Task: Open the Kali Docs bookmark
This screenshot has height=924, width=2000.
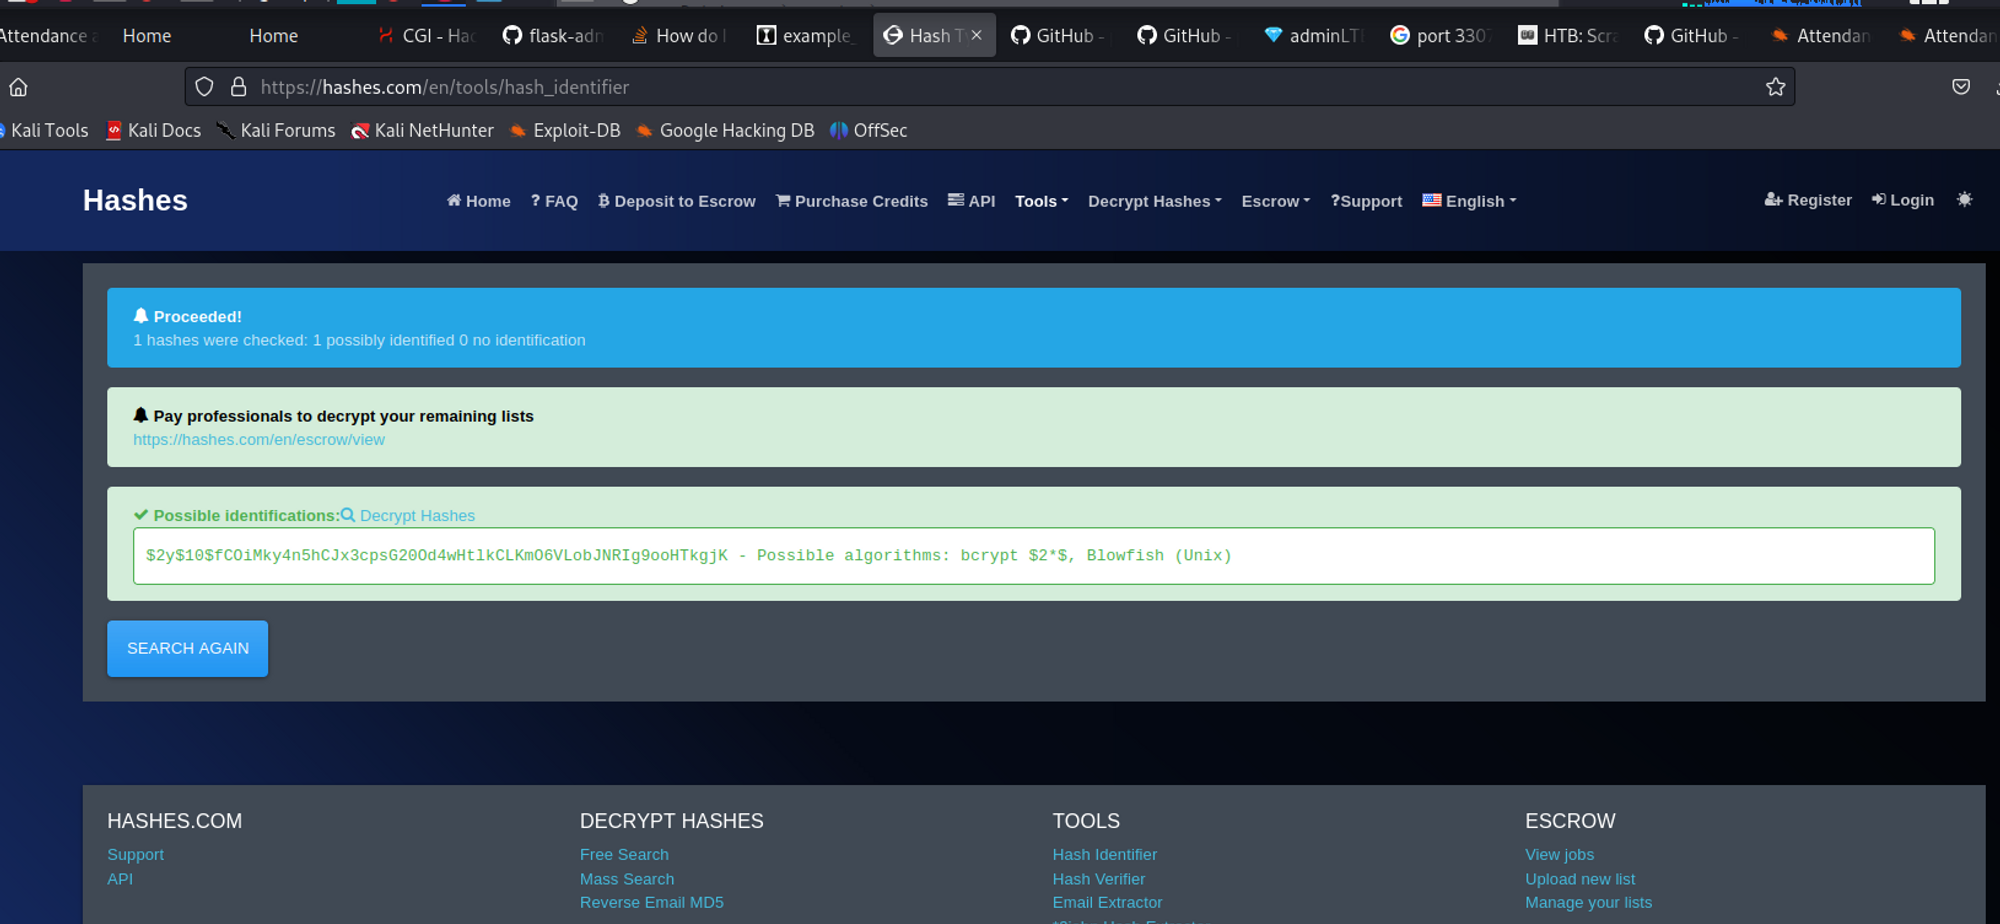Action: [153, 131]
